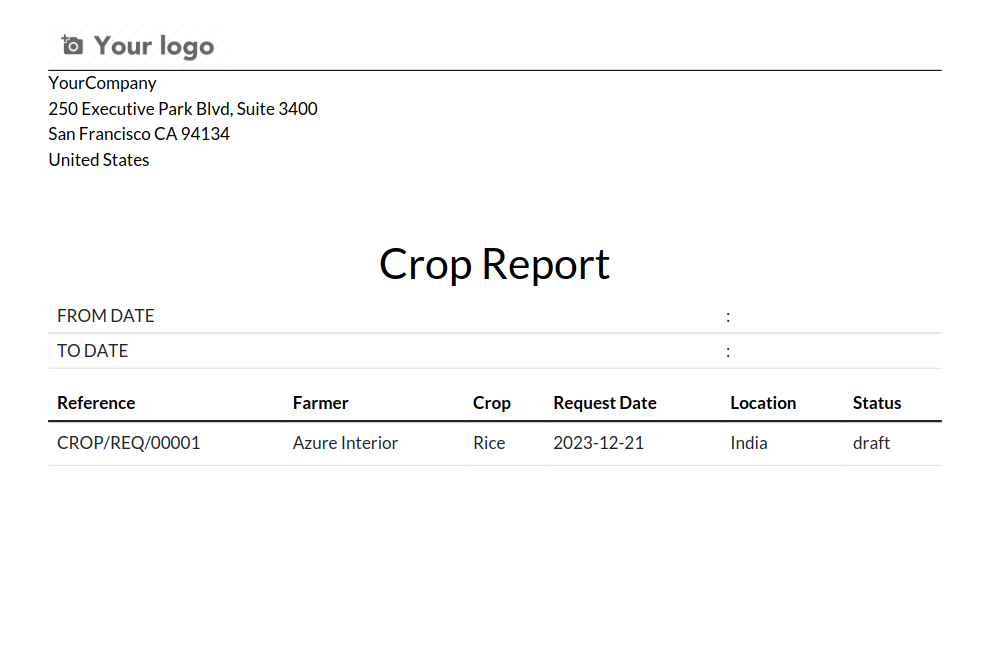Click the 250 Executive Park Blvd address
The height and width of the screenshot is (662, 990).
pos(183,108)
